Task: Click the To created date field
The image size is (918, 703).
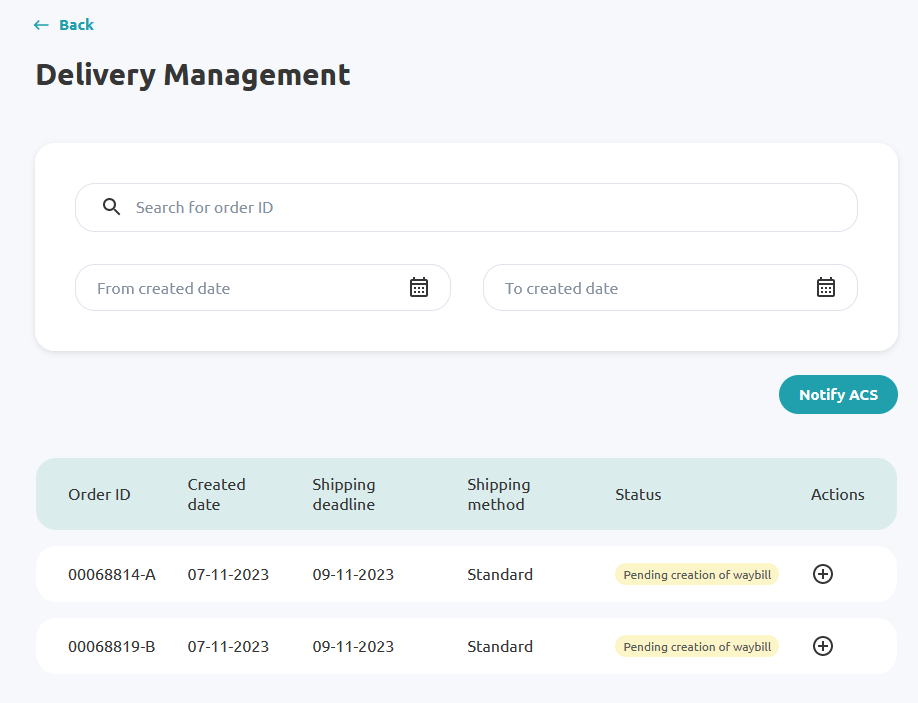Action: [x=670, y=287]
